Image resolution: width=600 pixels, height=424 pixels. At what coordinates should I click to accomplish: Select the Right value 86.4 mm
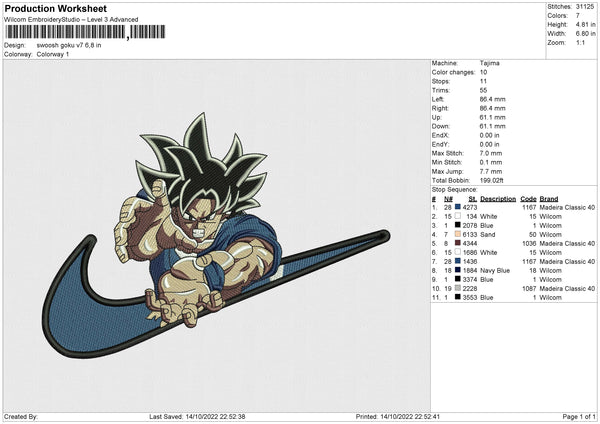pos(492,108)
